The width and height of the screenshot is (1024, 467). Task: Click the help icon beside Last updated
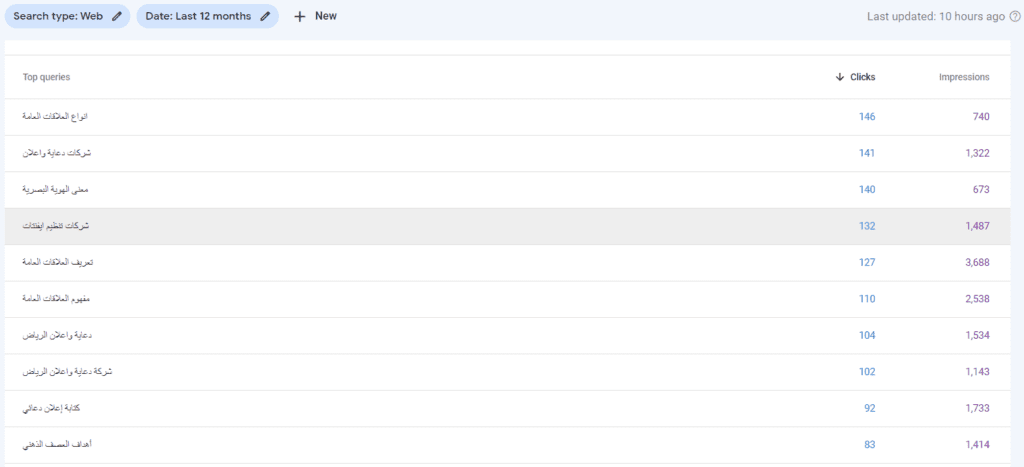click(x=1015, y=16)
